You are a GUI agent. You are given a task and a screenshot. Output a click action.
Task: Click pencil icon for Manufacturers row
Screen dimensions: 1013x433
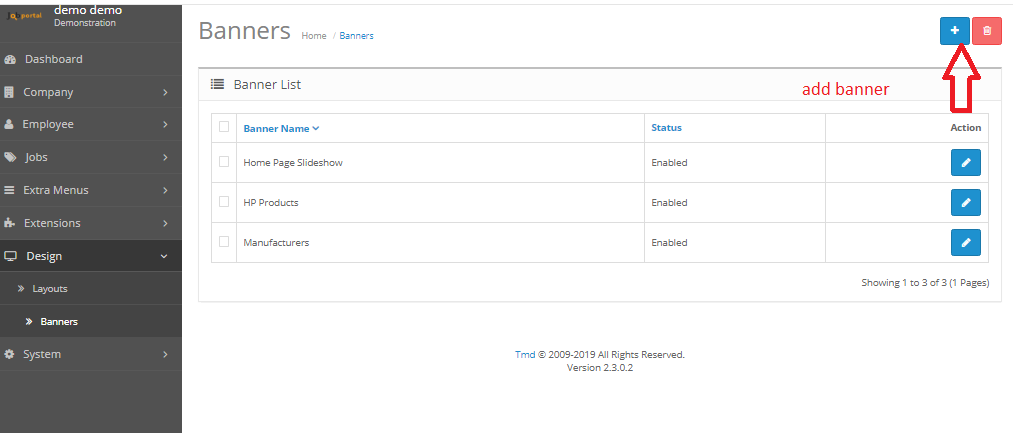[x=965, y=243]
